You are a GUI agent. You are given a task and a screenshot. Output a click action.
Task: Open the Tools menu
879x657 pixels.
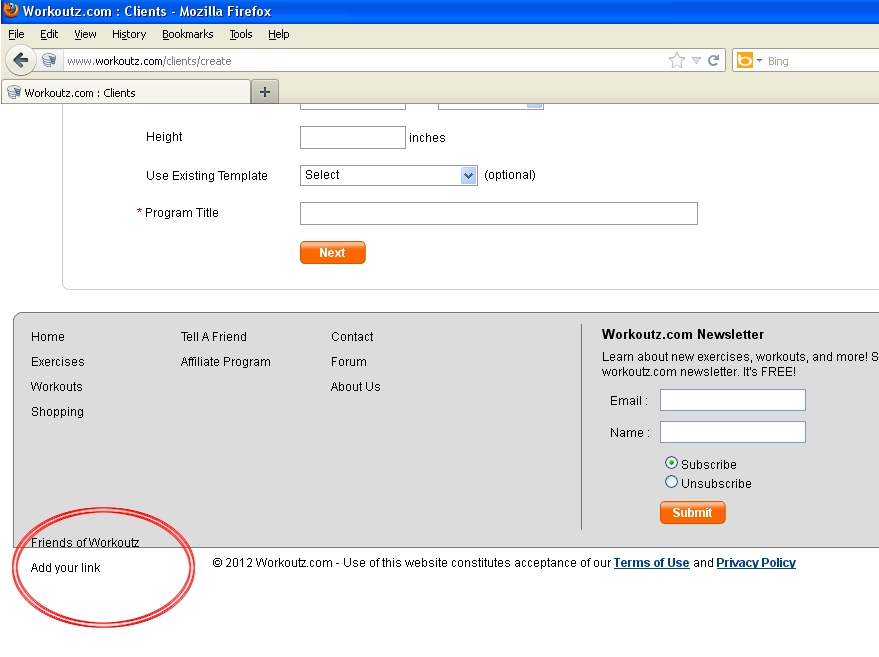tap(241, 34)
